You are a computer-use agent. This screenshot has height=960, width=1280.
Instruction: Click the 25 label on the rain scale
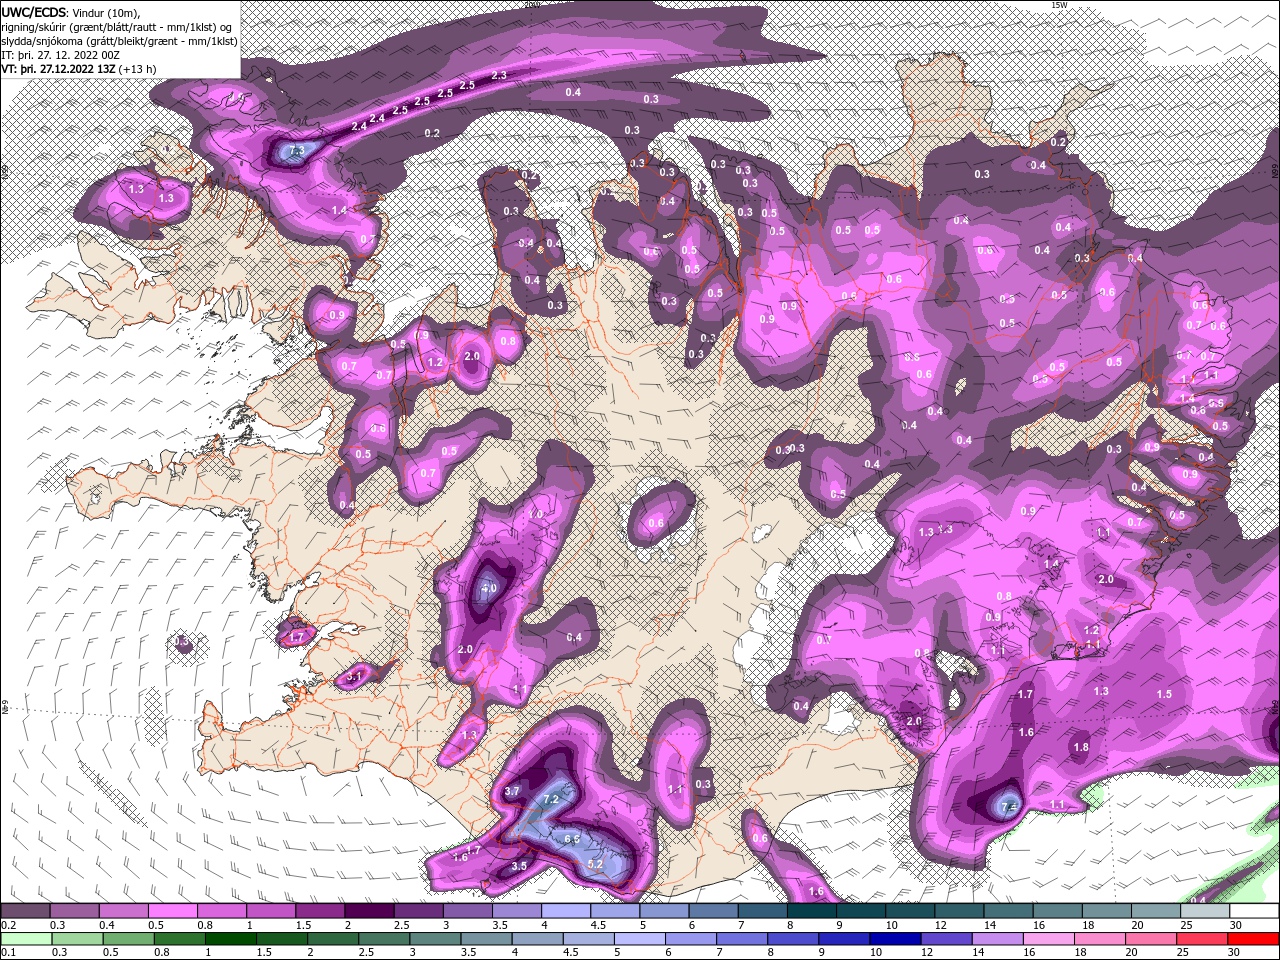point(1184,953)
